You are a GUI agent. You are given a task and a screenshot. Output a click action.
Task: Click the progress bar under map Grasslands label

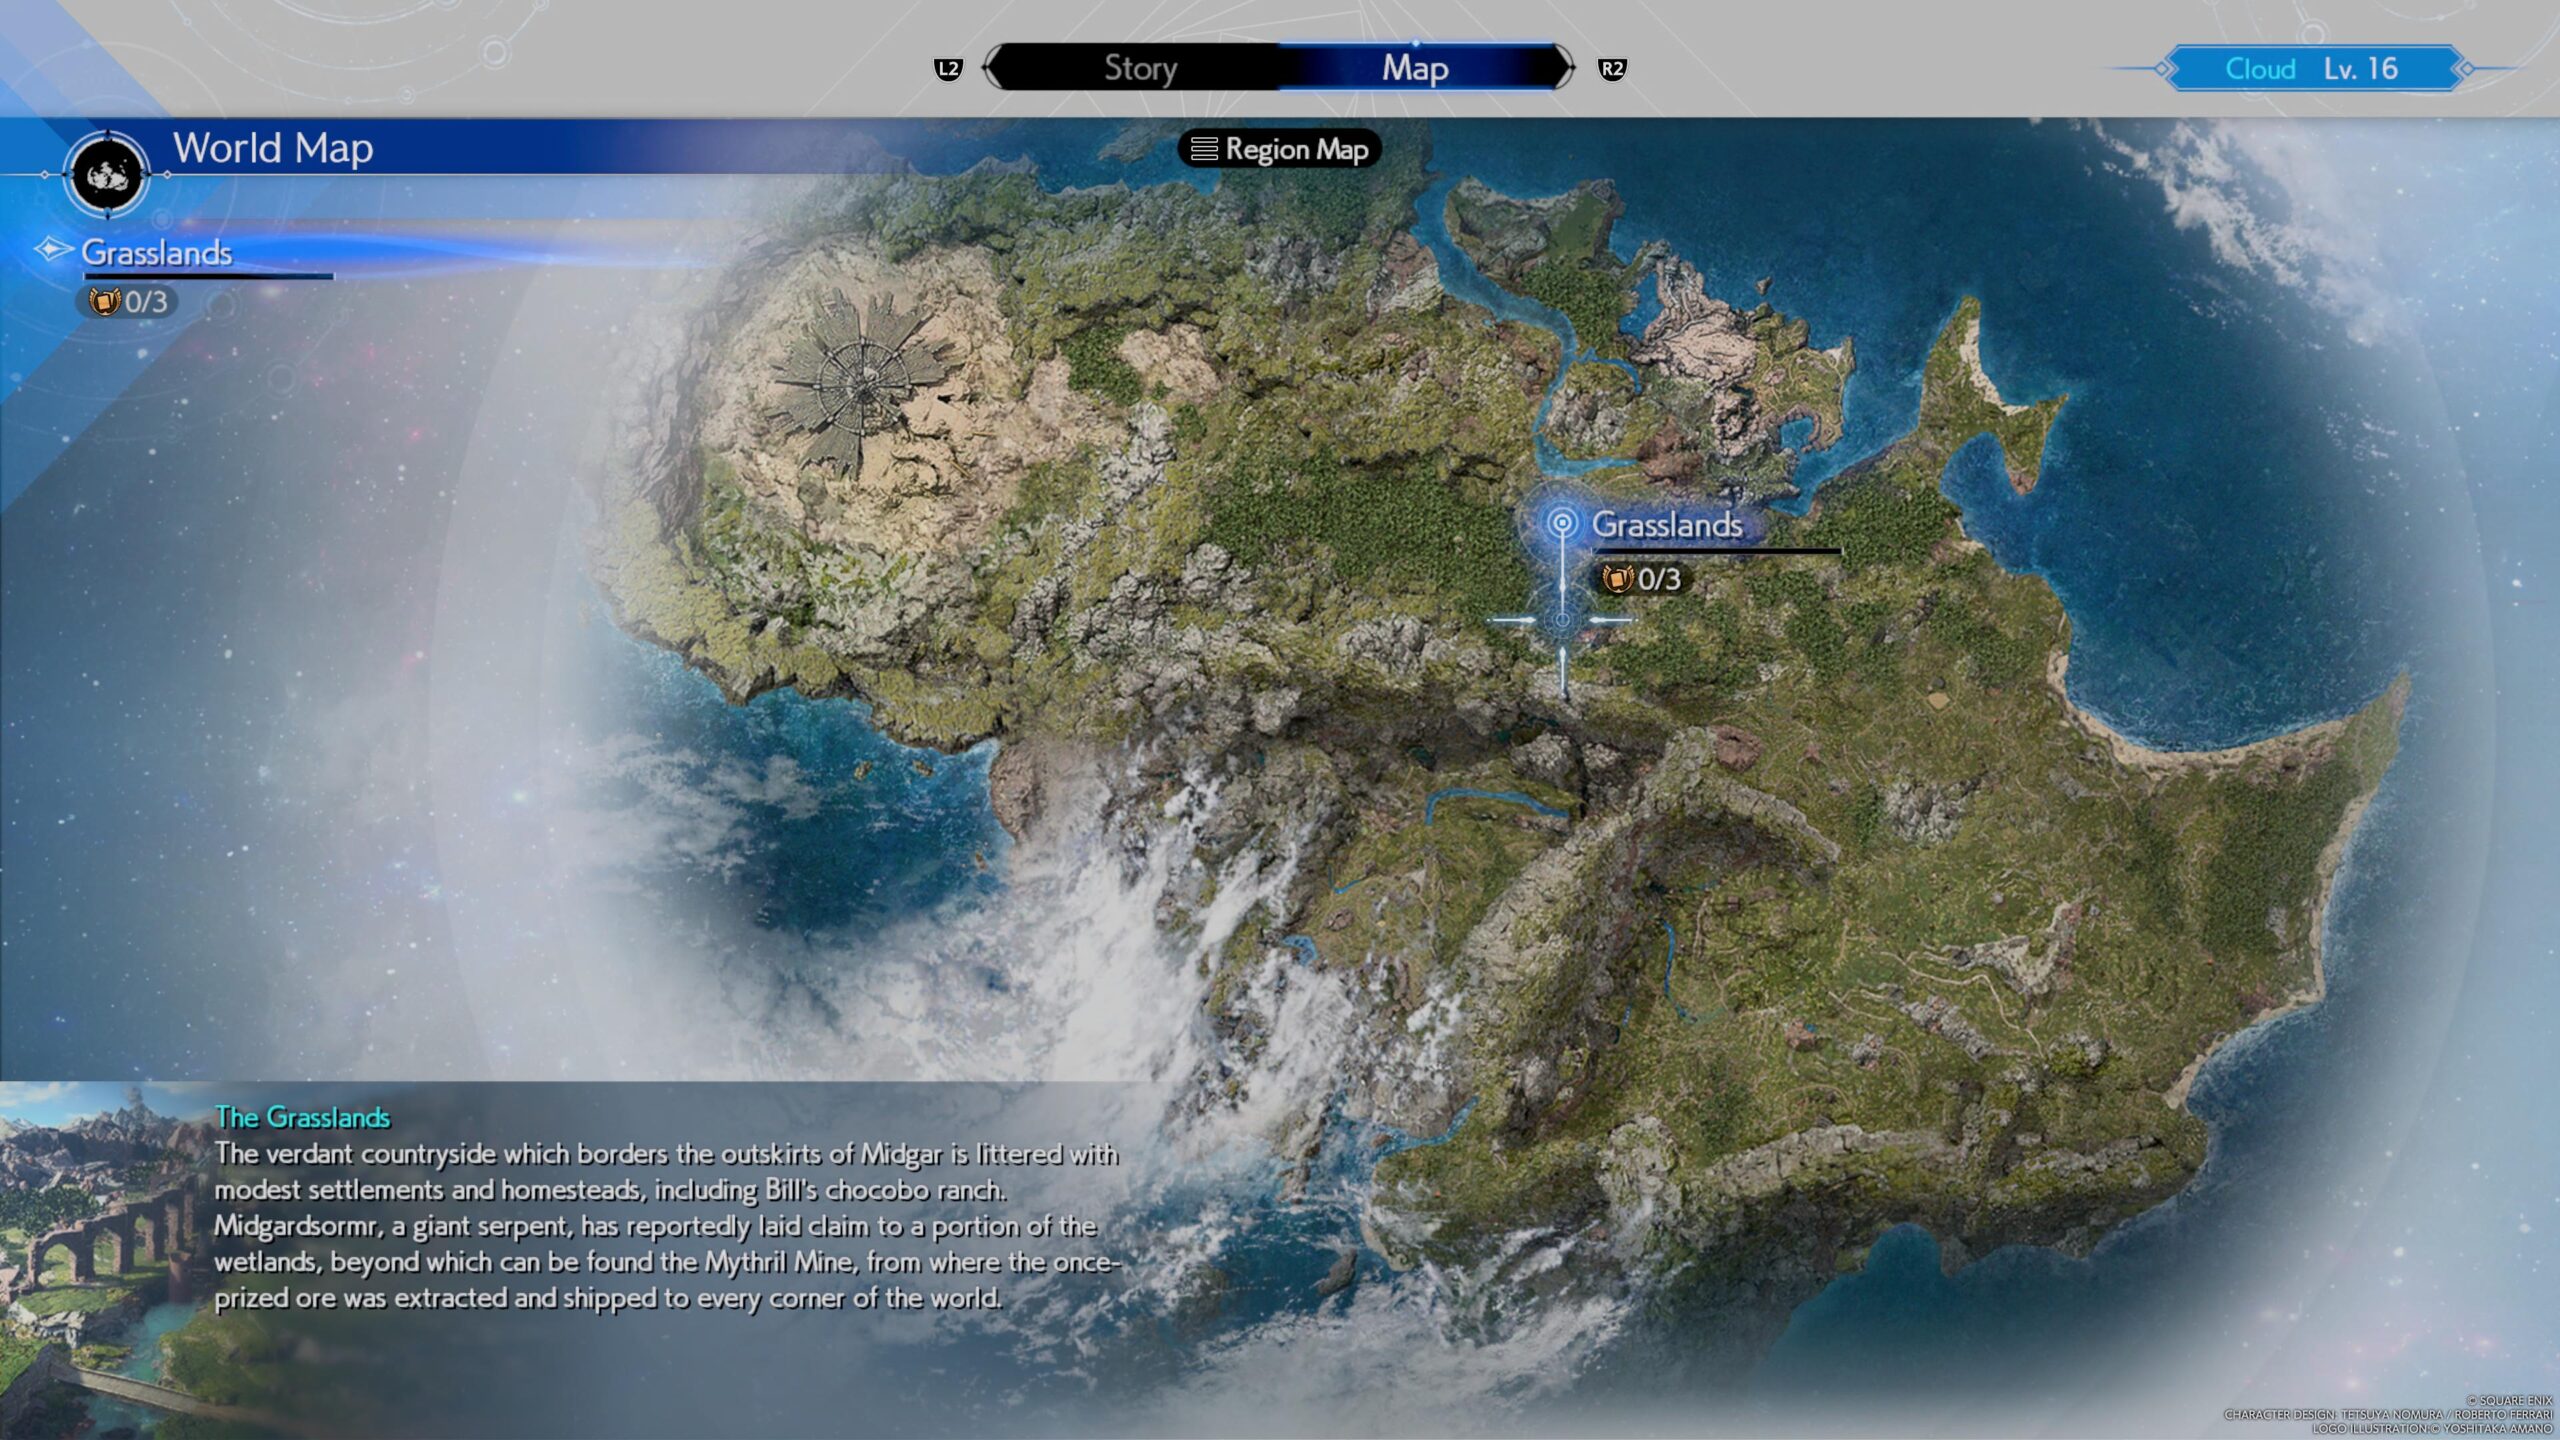coord(1717,551)
